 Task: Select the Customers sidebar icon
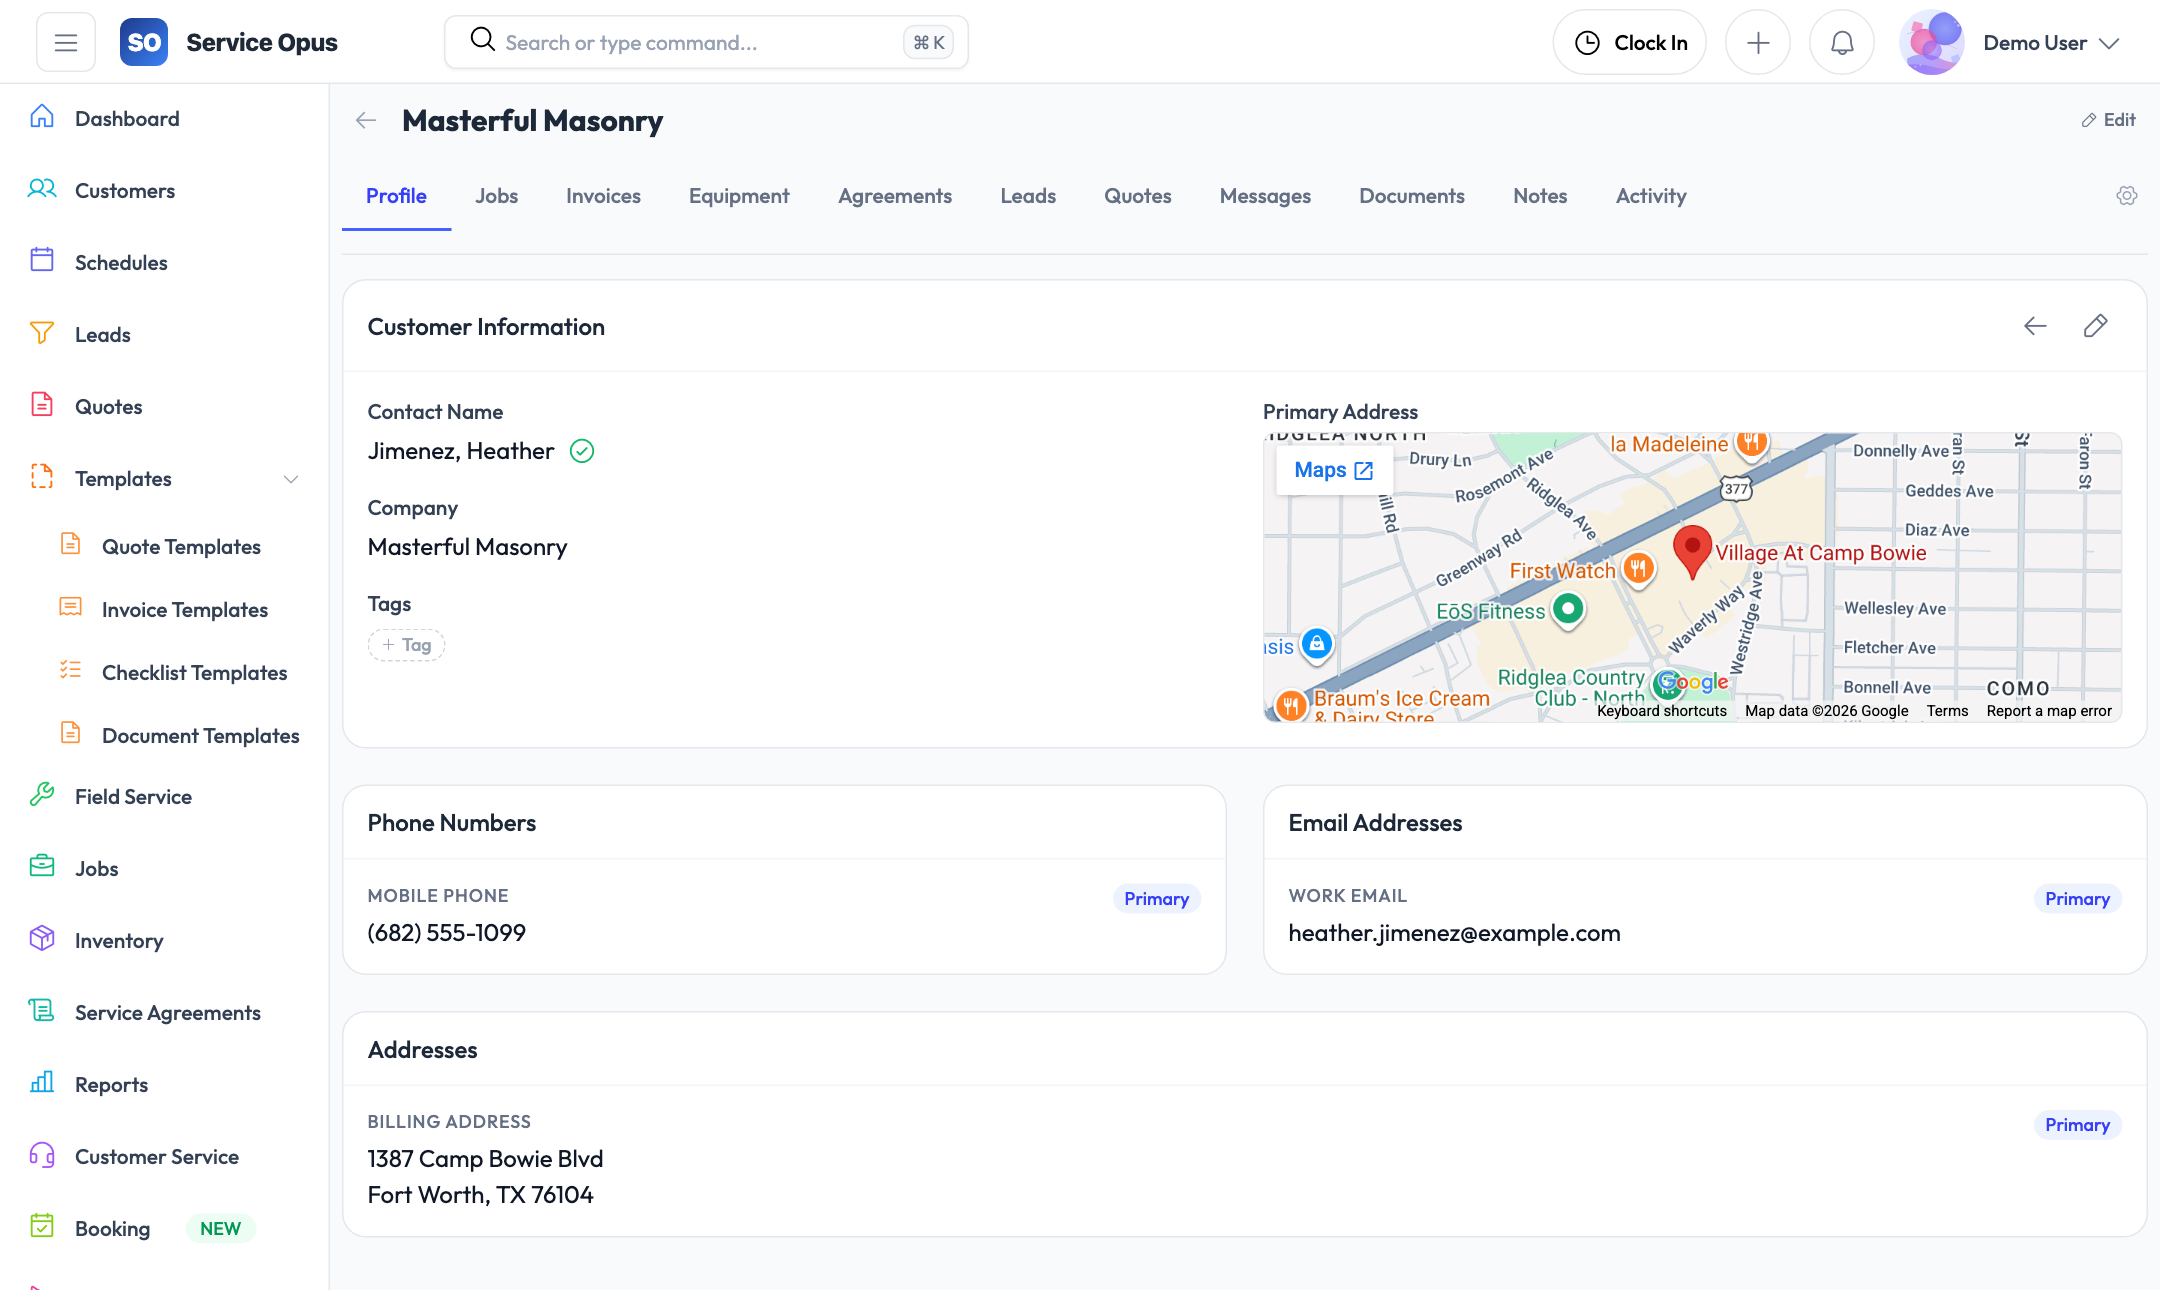pyautogui.click(x=42, y=190)
